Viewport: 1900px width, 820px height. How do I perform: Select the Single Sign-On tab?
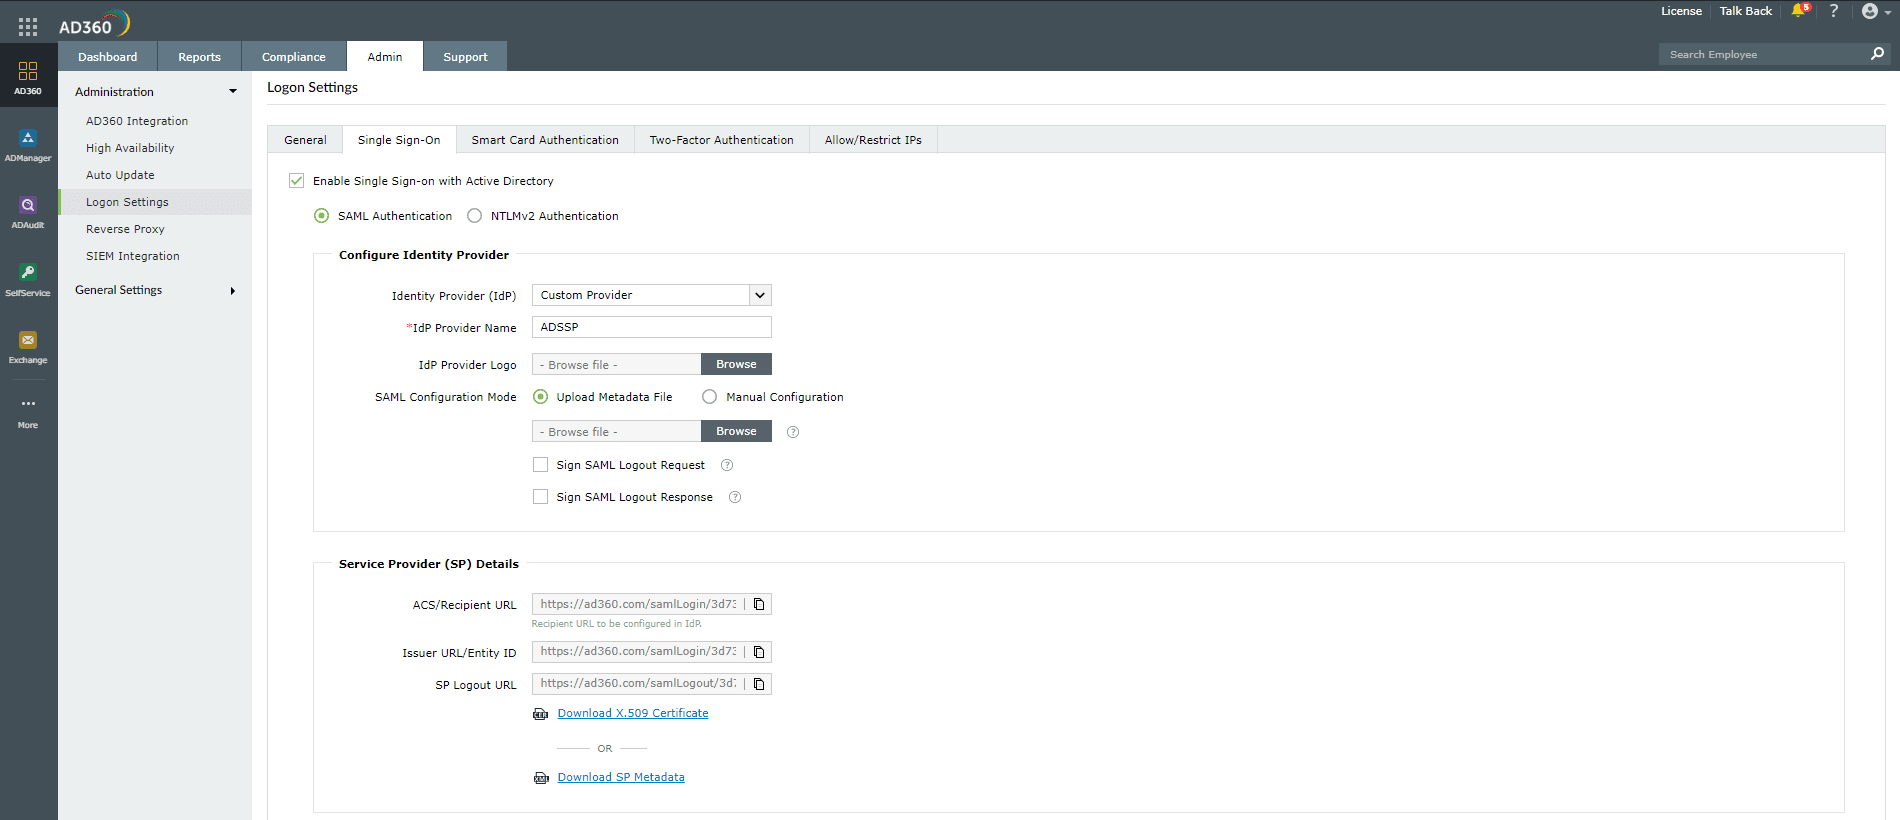[399, 140]
